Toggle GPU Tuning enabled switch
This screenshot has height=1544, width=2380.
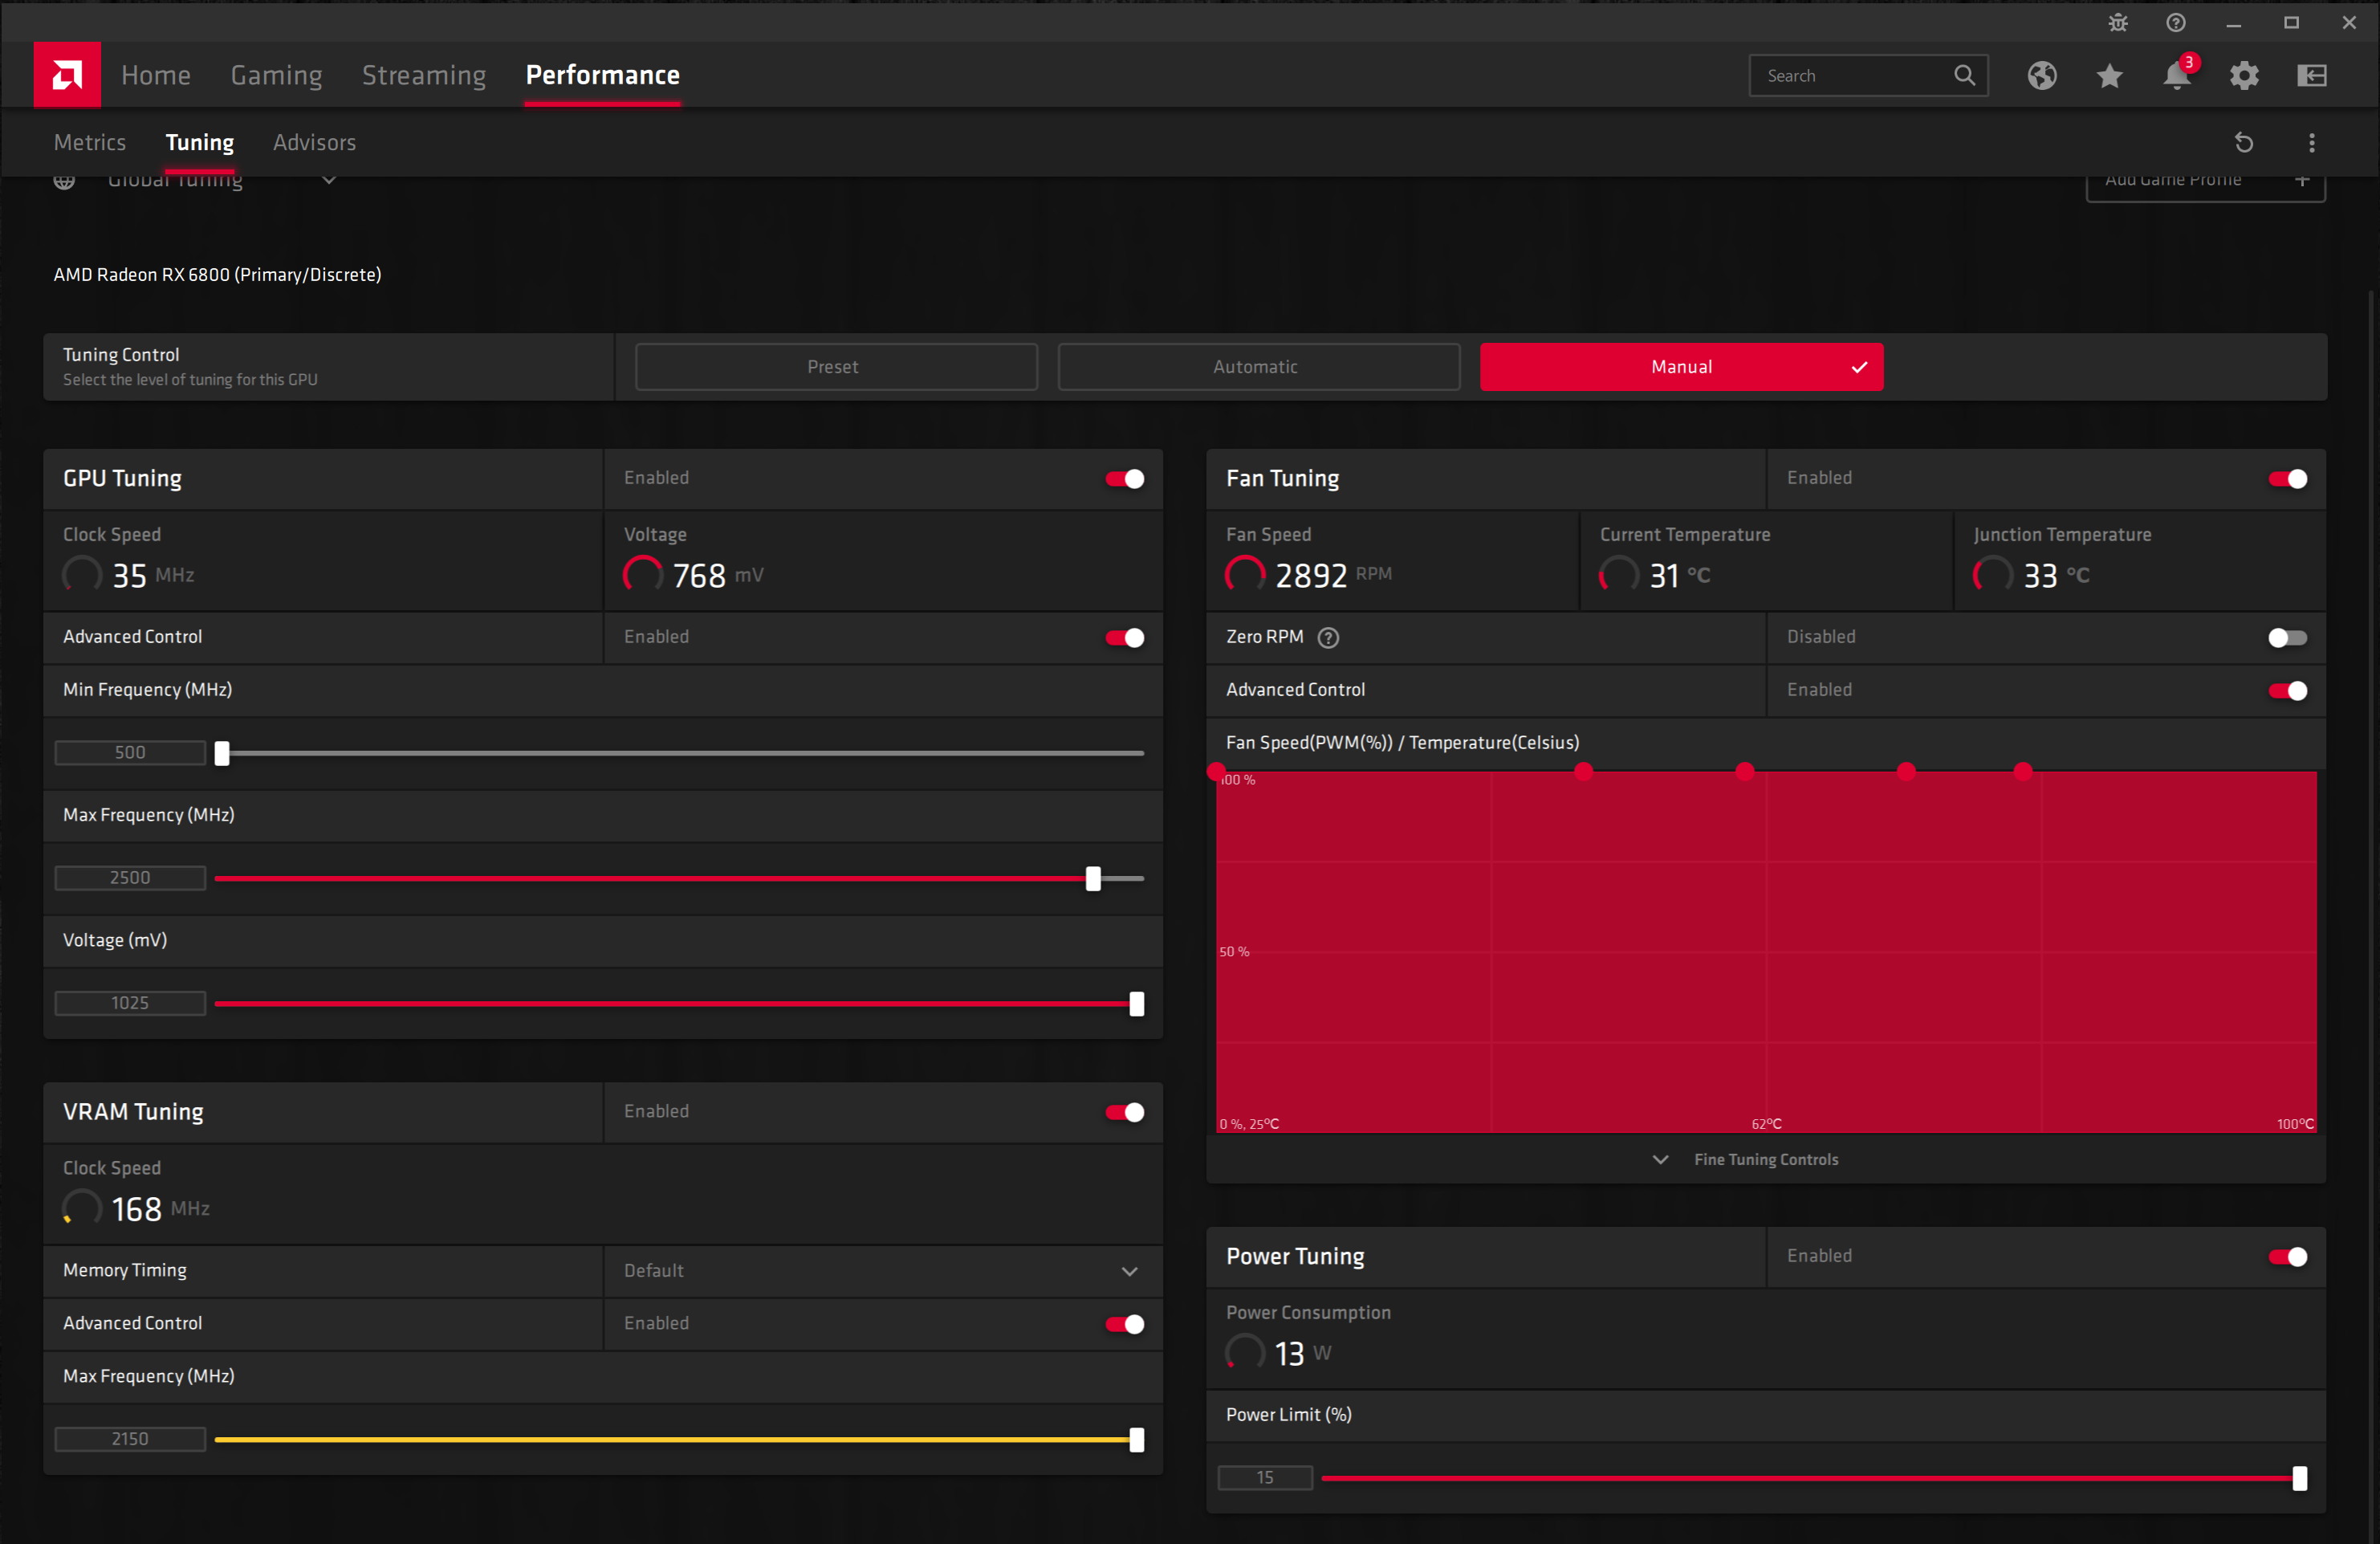pyautogui.click(x=1125, y=479)
